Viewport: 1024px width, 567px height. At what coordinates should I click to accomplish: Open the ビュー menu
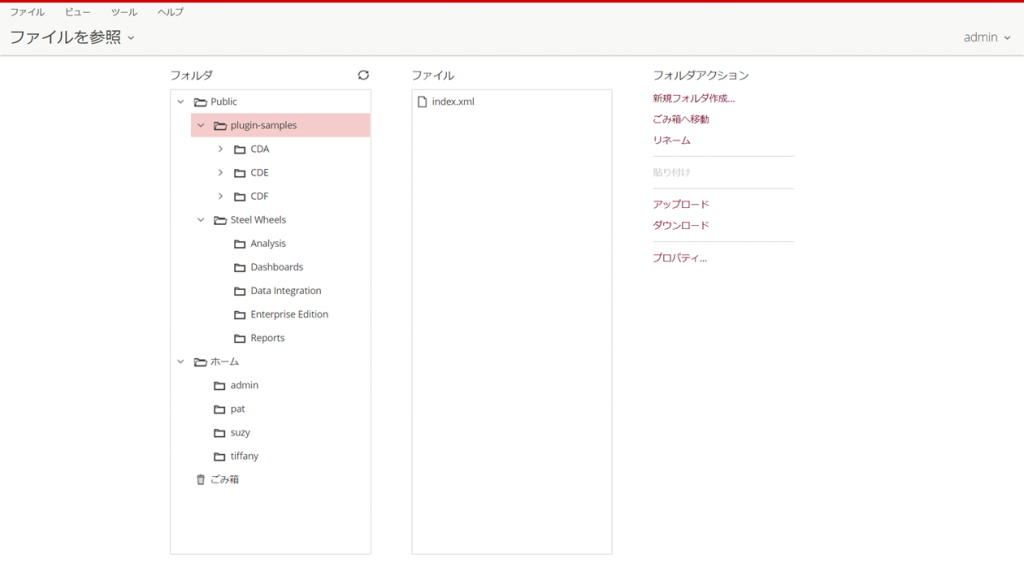click(78, 12)
